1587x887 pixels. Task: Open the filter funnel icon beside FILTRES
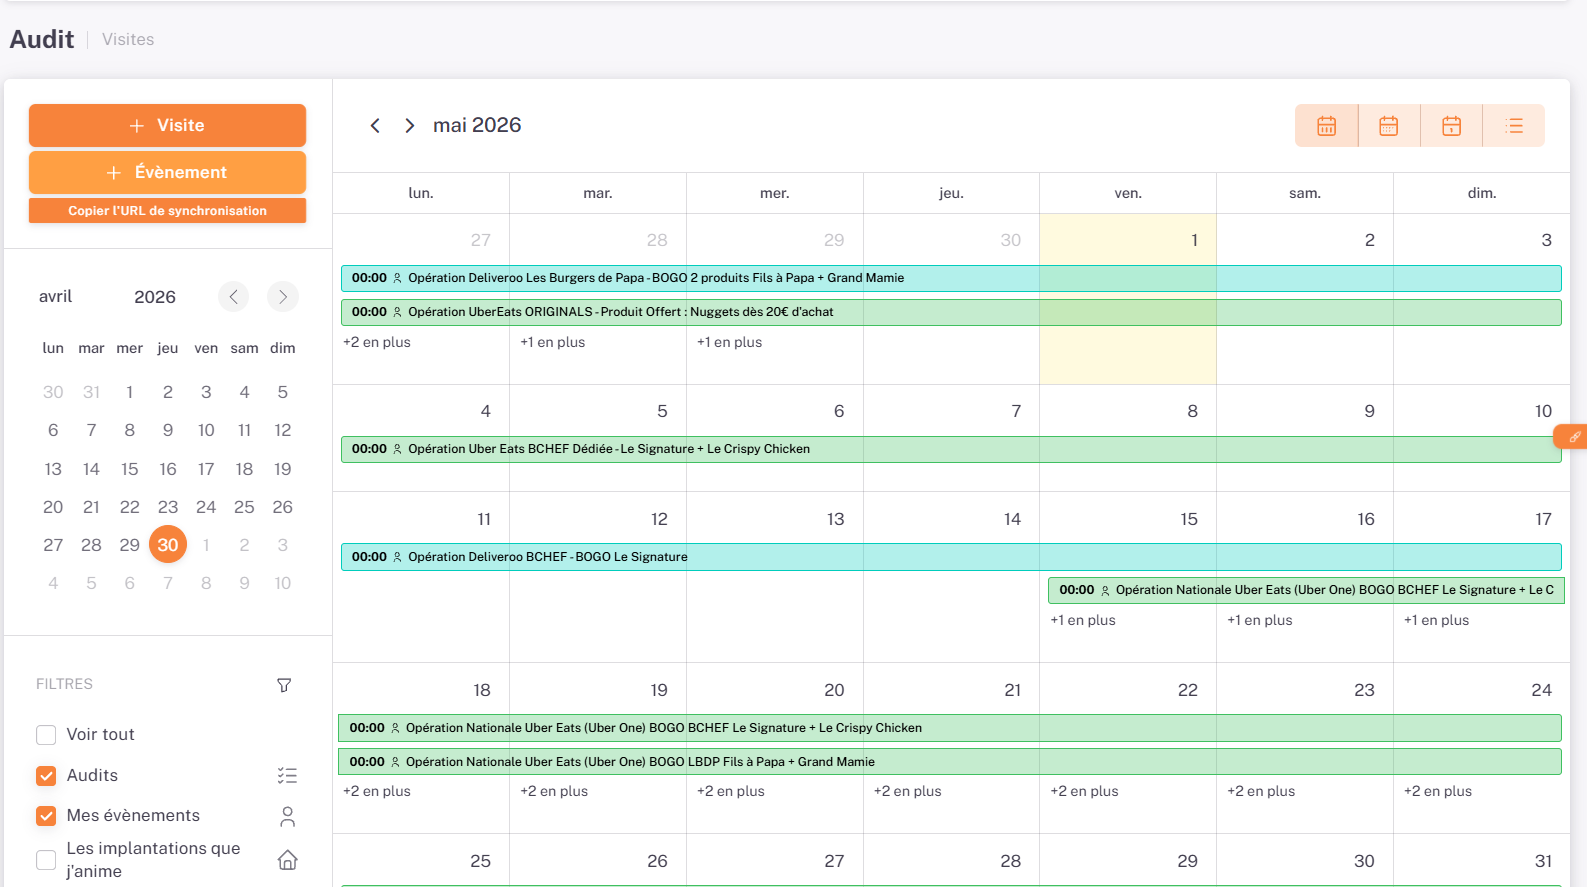point(284,685)
